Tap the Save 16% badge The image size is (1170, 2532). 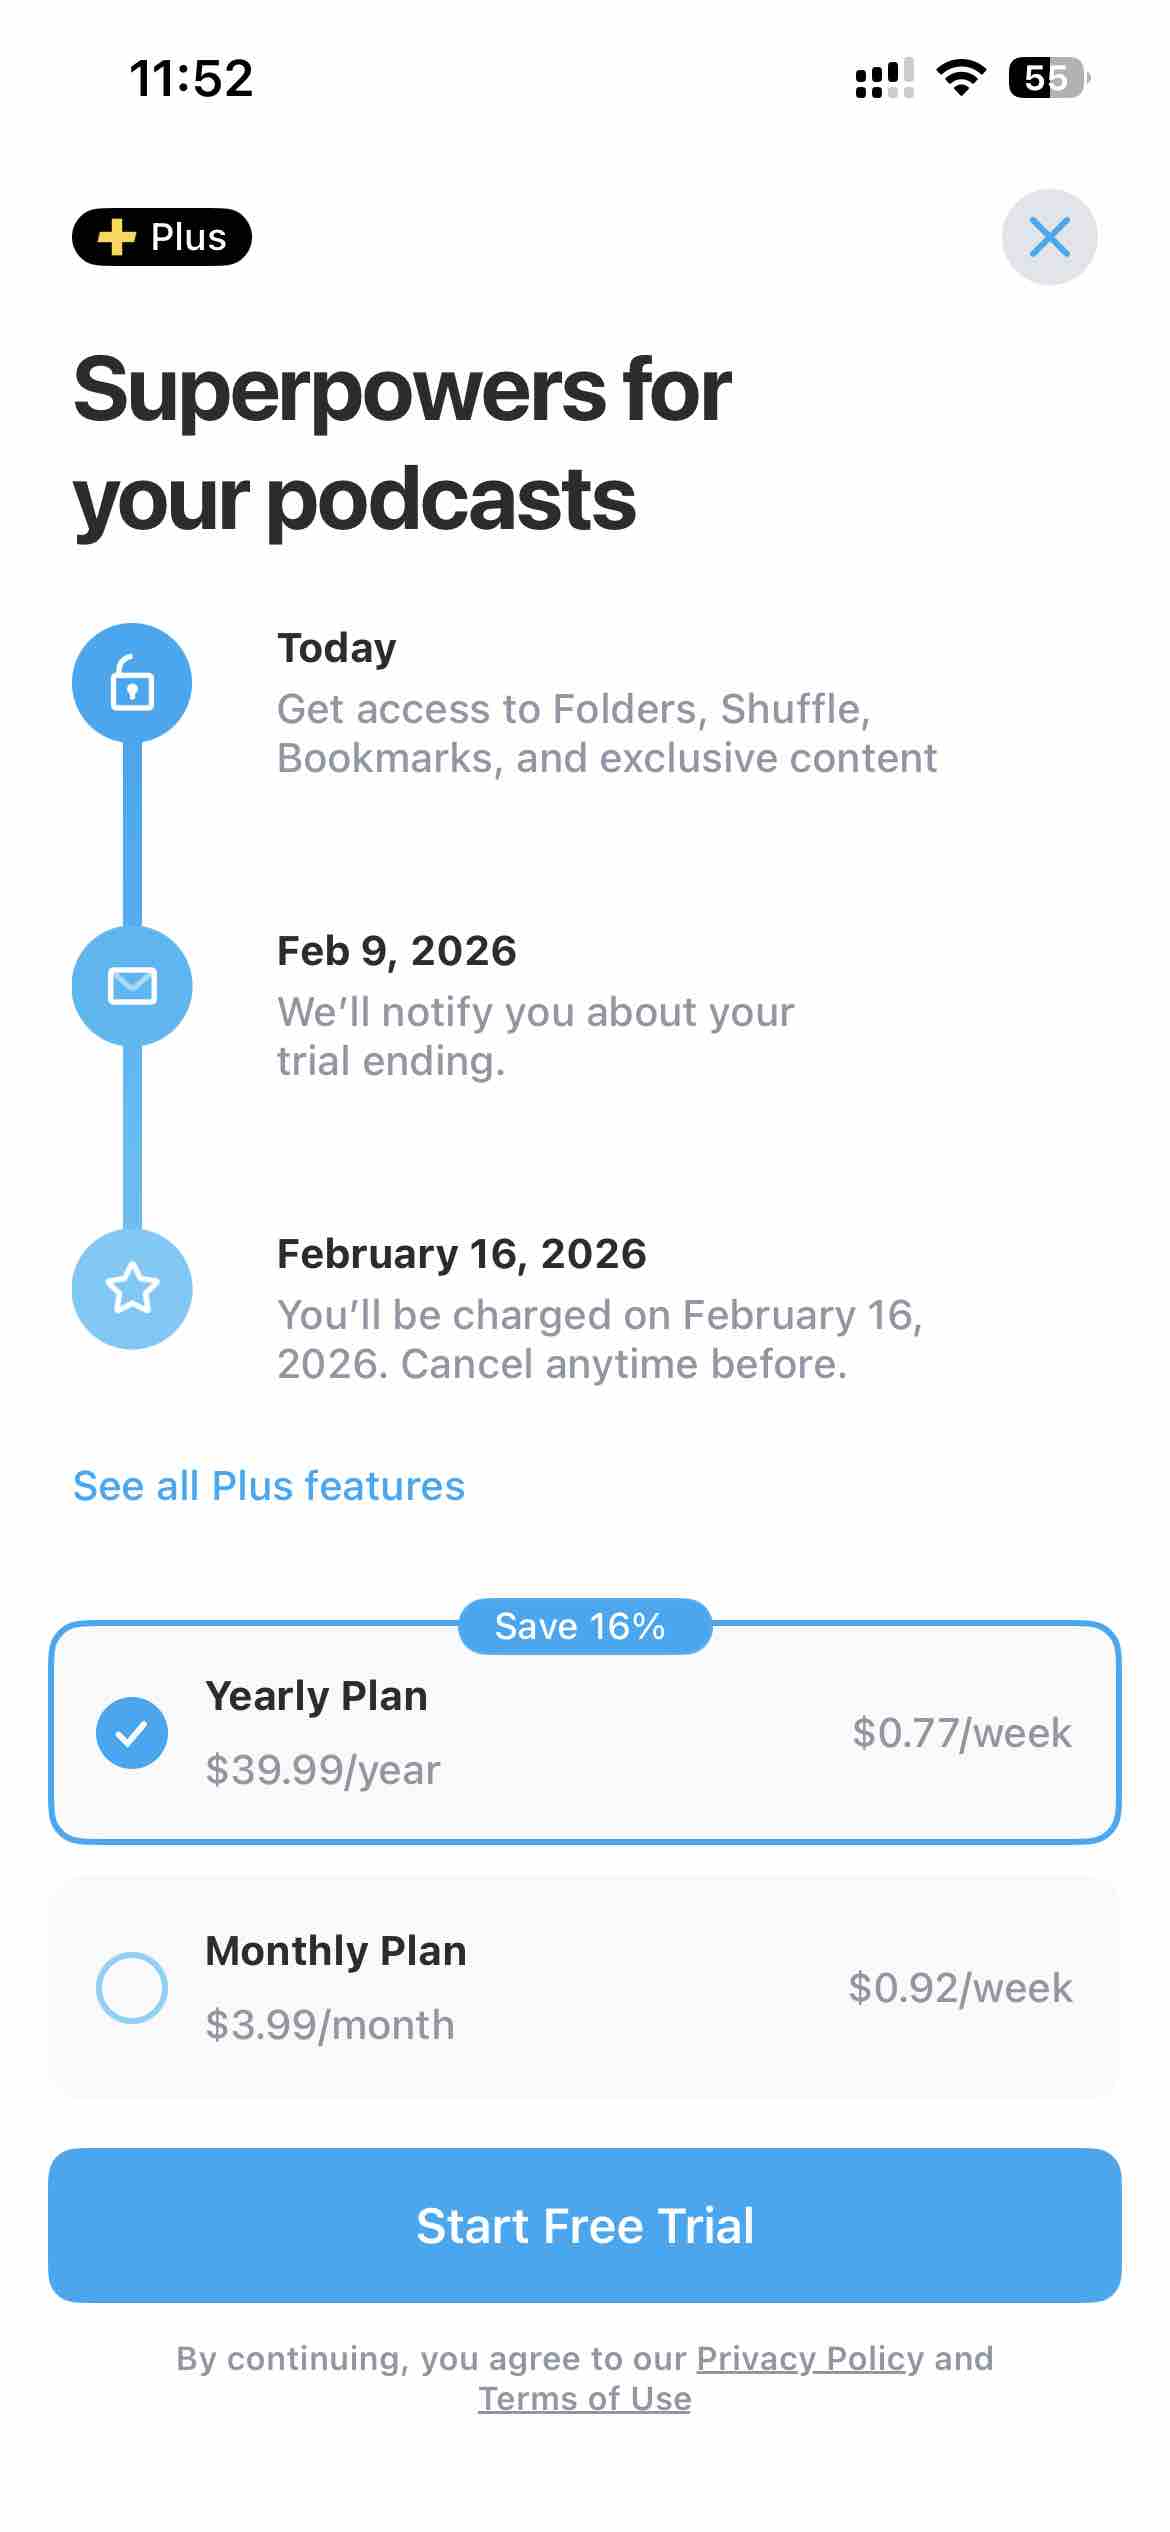tap(580, 1626)
